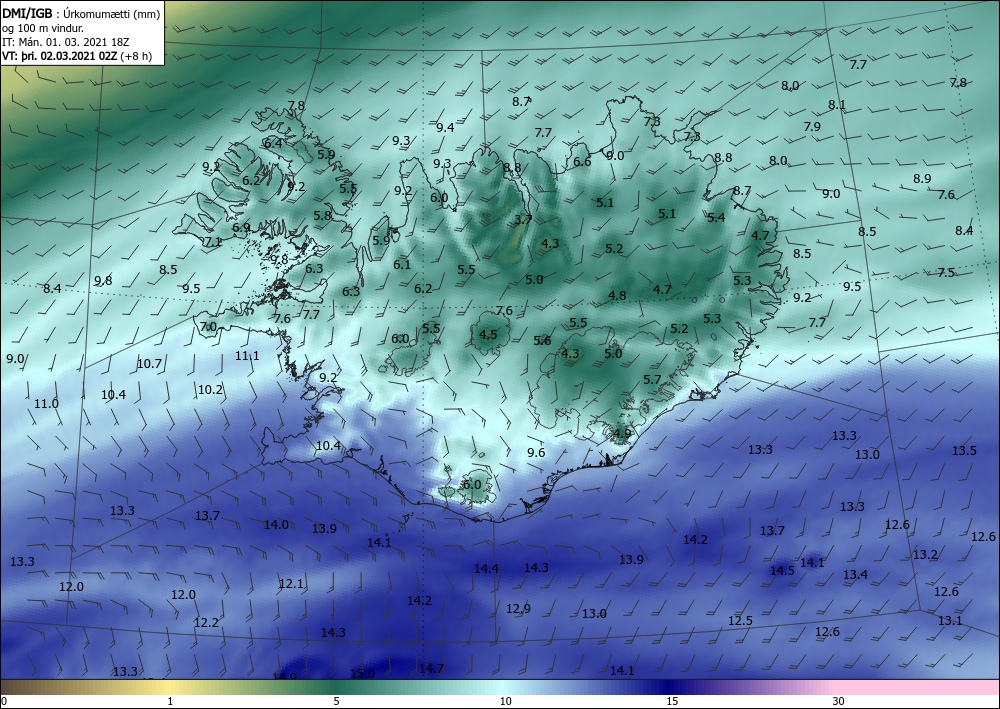Click the 6.4 value label
Screen dimensions: 1000x709
click(x=273, y=143)
